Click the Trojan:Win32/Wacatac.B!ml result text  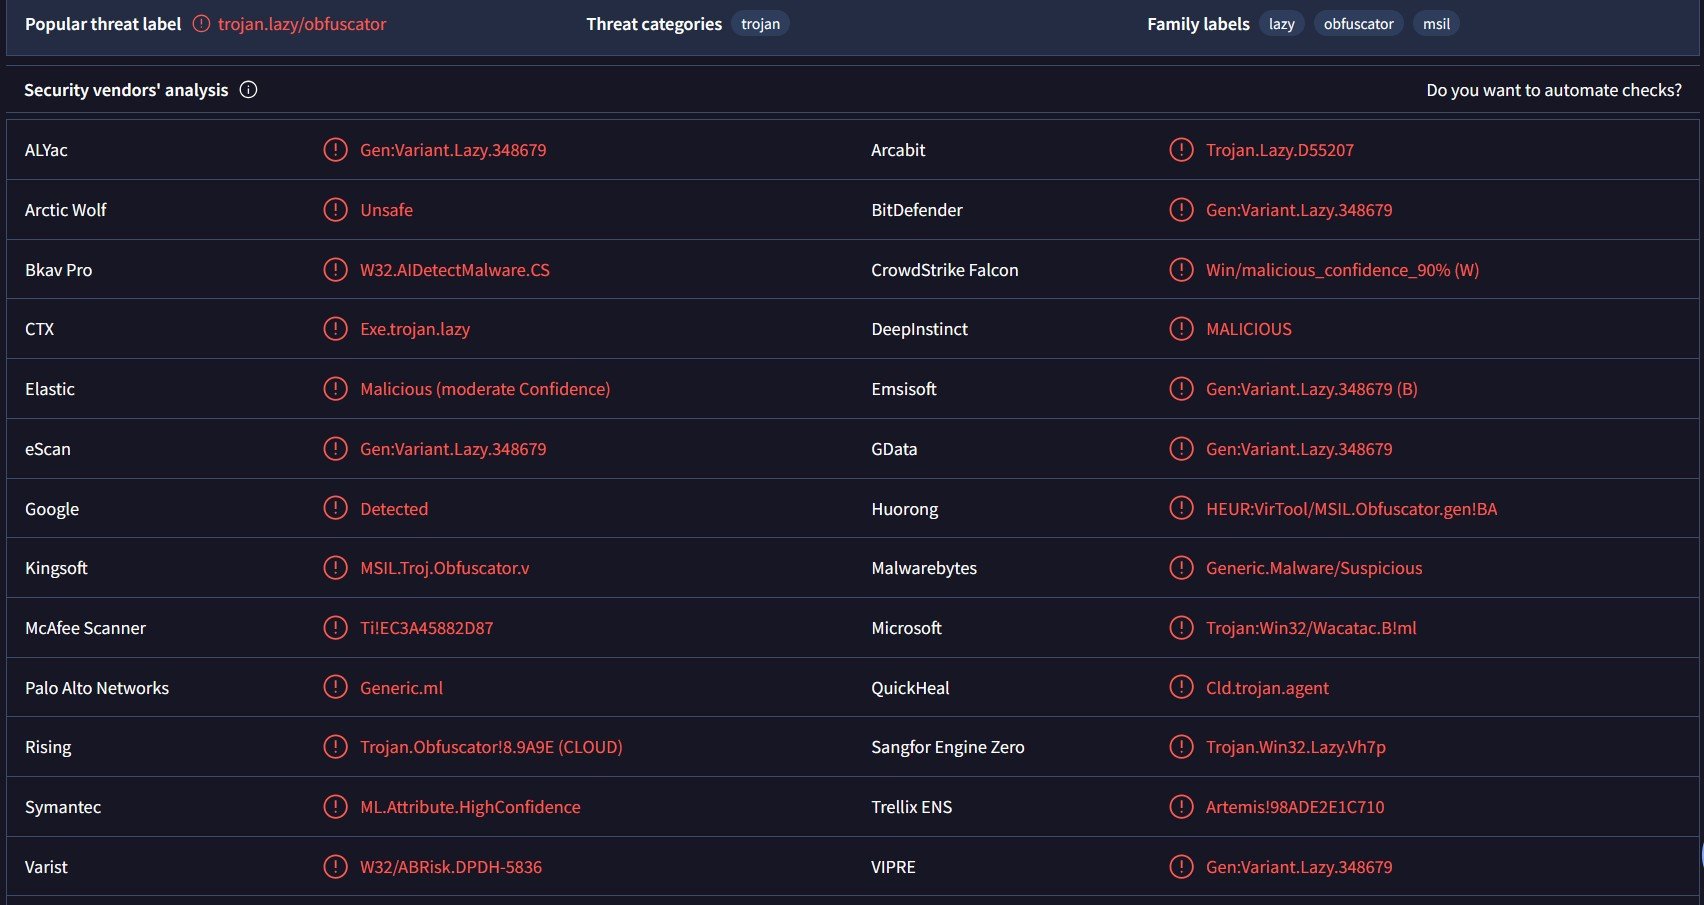[1311, 628]
